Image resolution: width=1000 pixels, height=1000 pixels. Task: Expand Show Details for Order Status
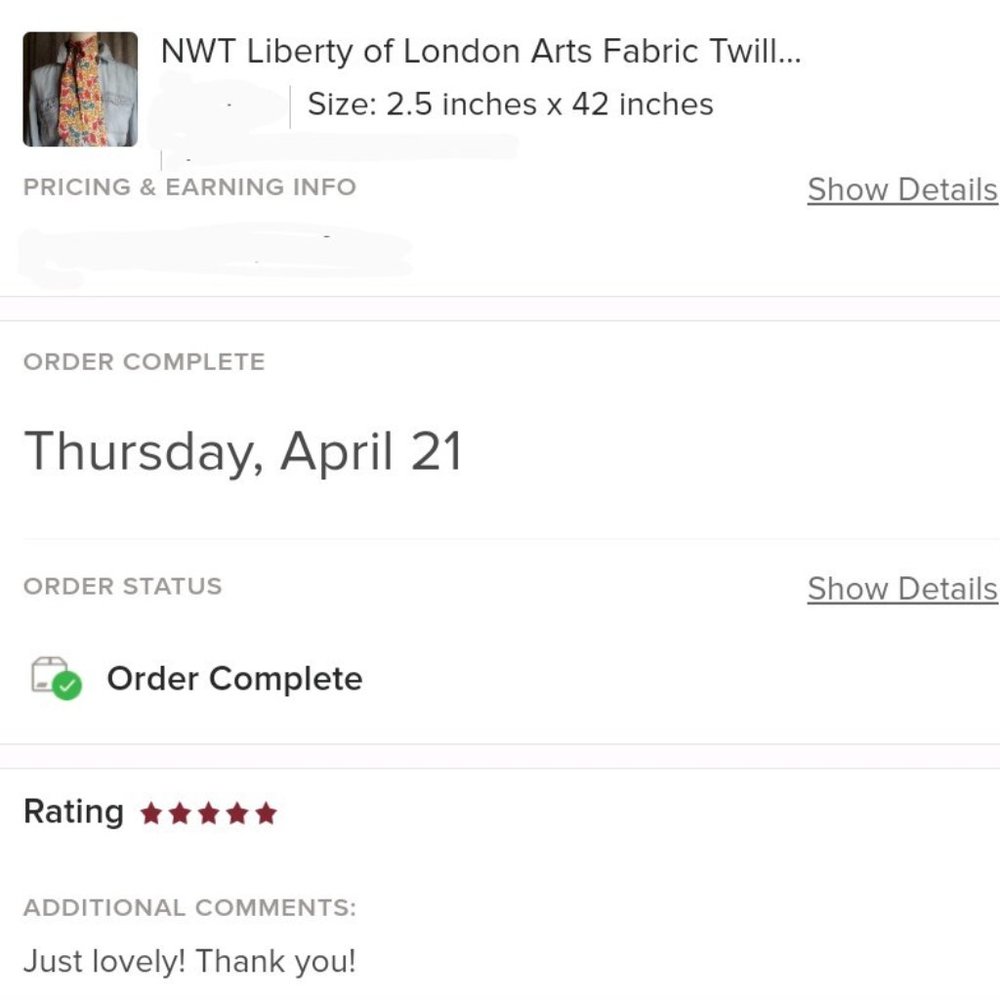pos(902,589)
